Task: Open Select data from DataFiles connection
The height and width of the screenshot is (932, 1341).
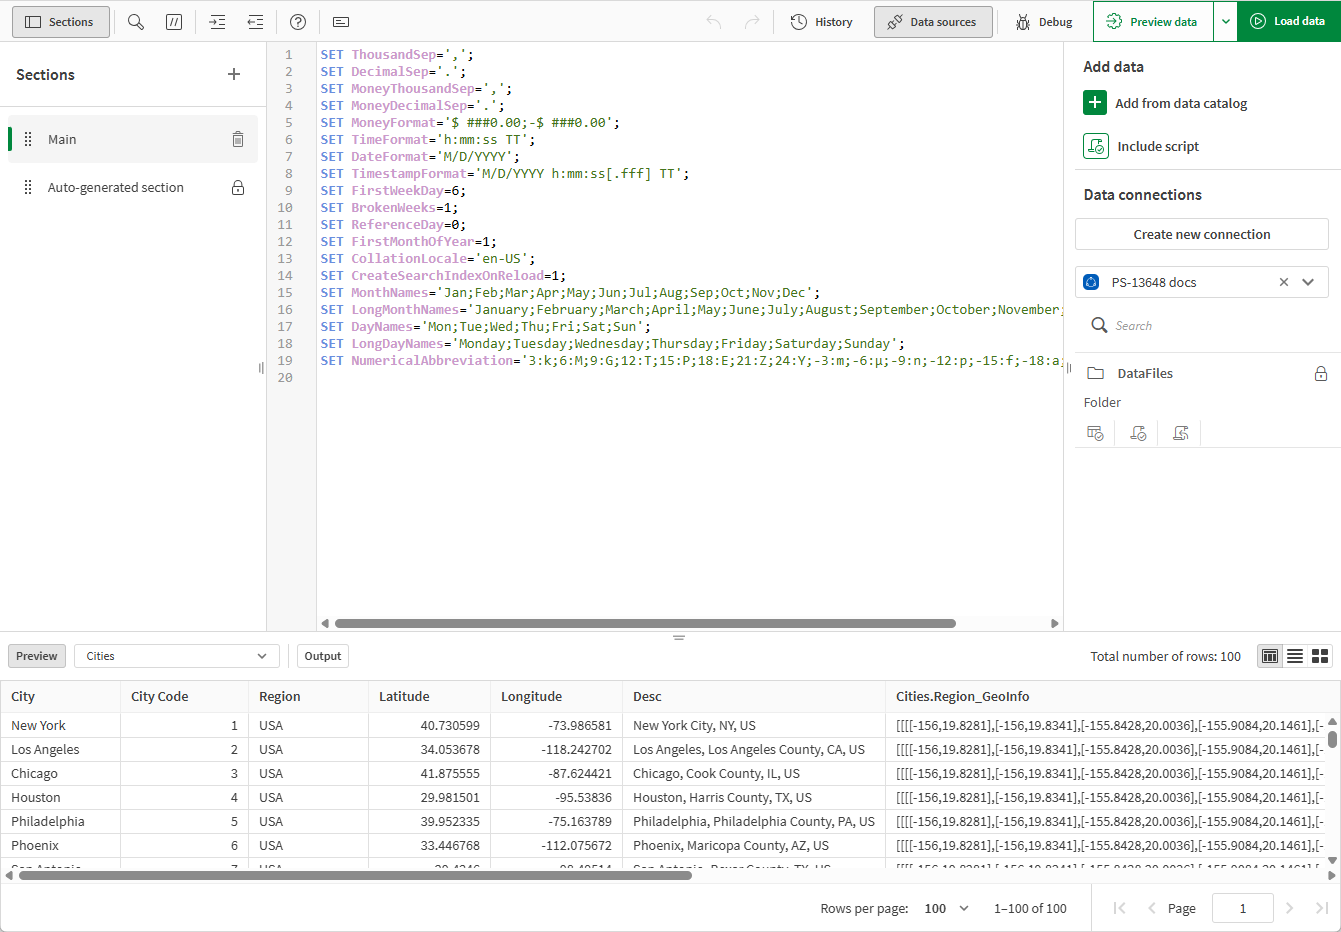Action: pos(1095,432)
